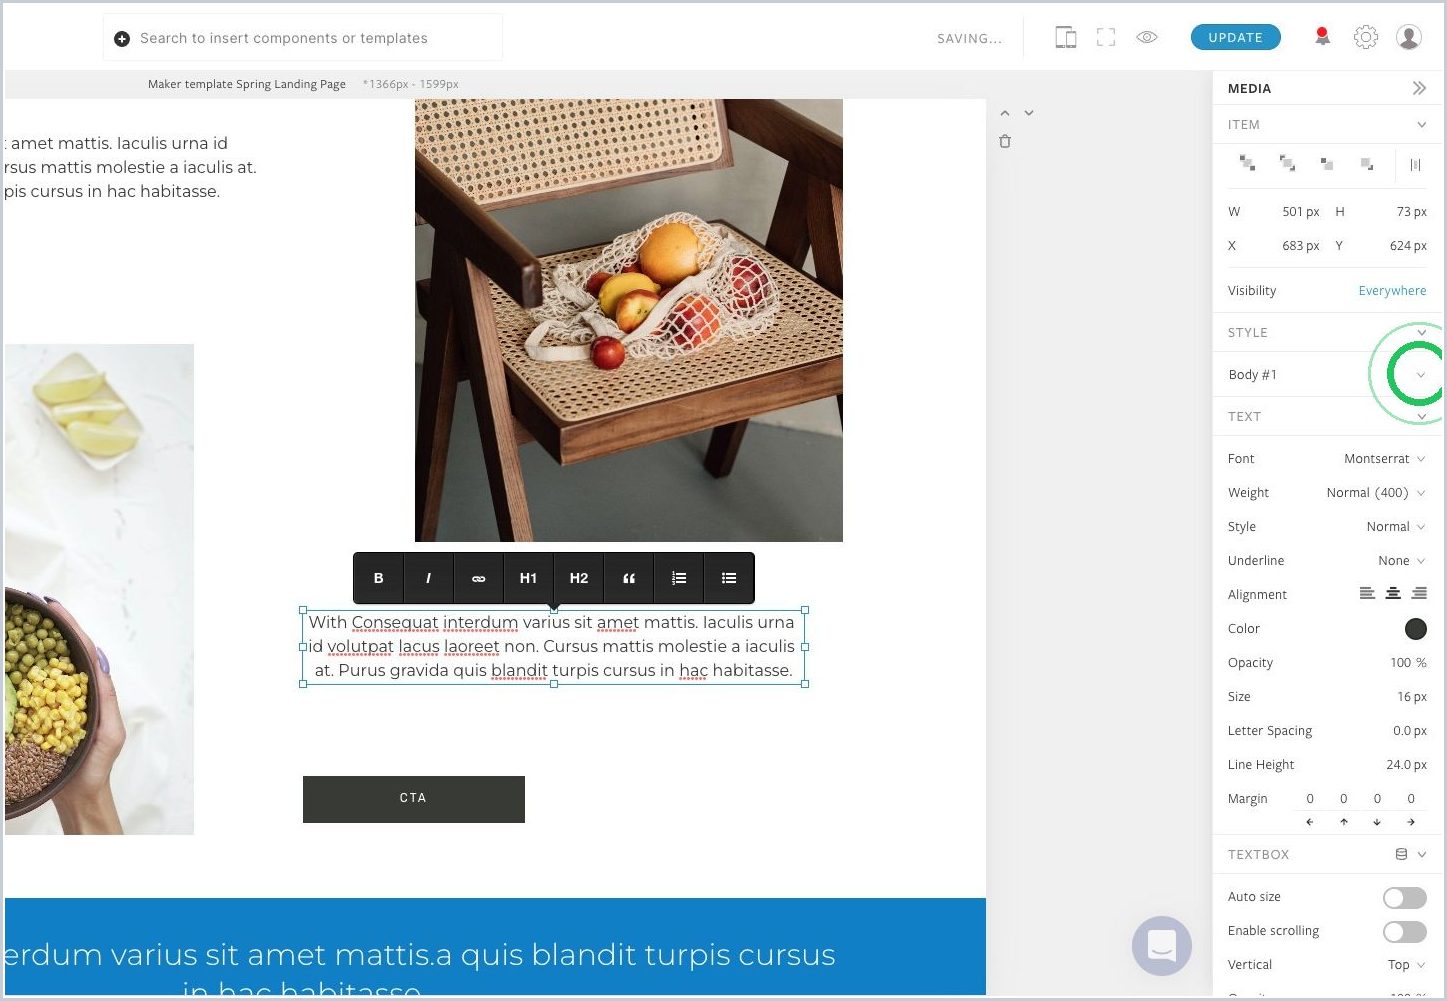Open the Everywhere visibility link
Image resolution: width=1447 pixels, height=1001 pixels.
coord(1392,291)
